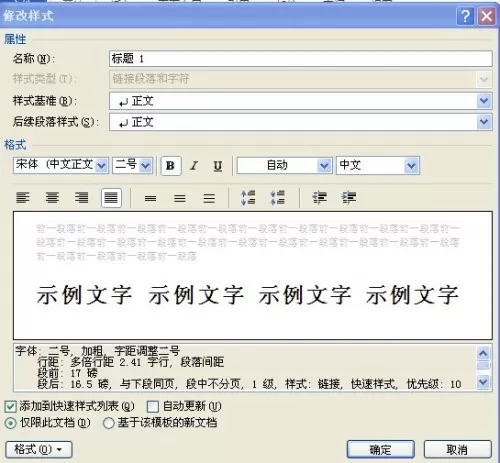The width and height of the screenshot is (500, 463).
Task: Increase paragraph spacing
Action: 248,198
